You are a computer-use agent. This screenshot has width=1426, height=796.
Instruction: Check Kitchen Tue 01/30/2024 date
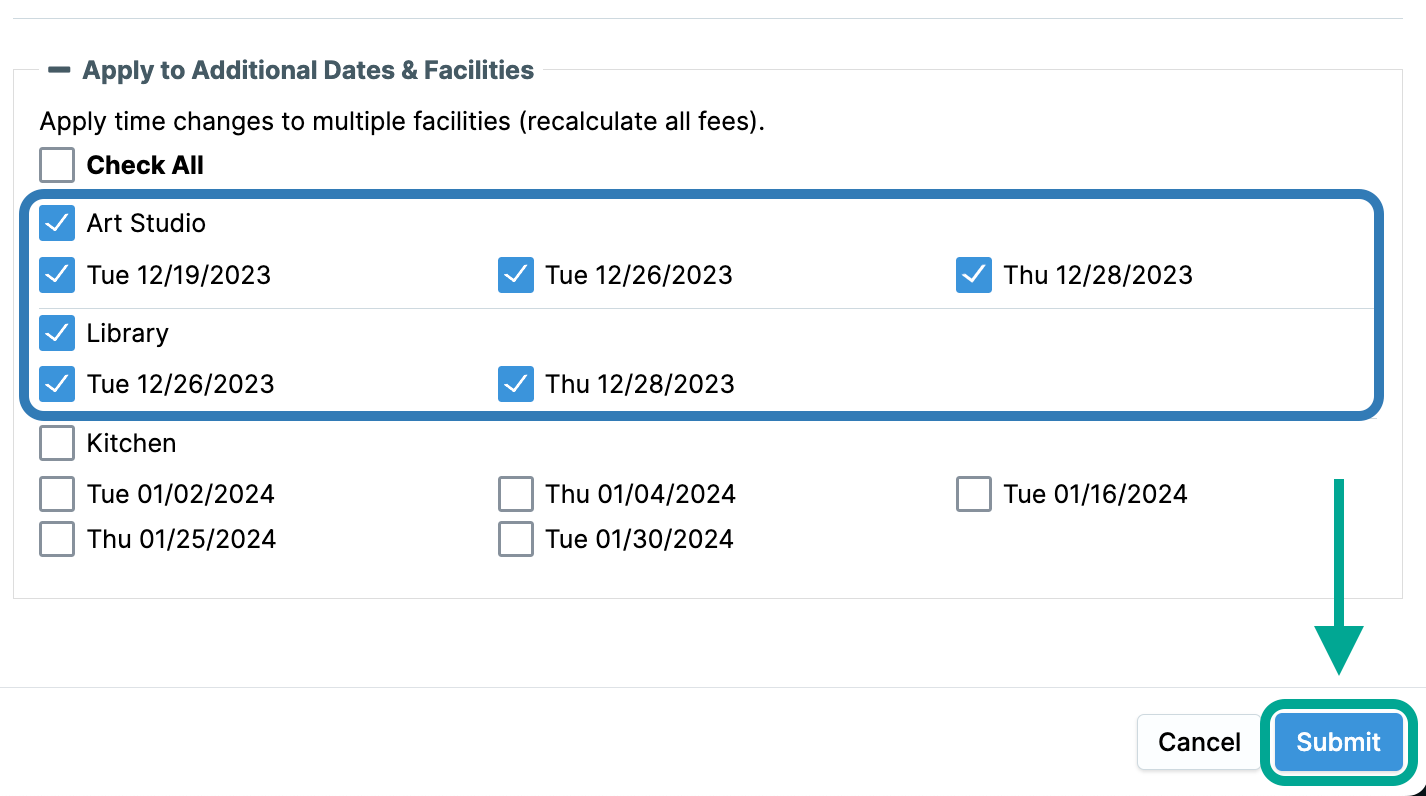point(516,539)
